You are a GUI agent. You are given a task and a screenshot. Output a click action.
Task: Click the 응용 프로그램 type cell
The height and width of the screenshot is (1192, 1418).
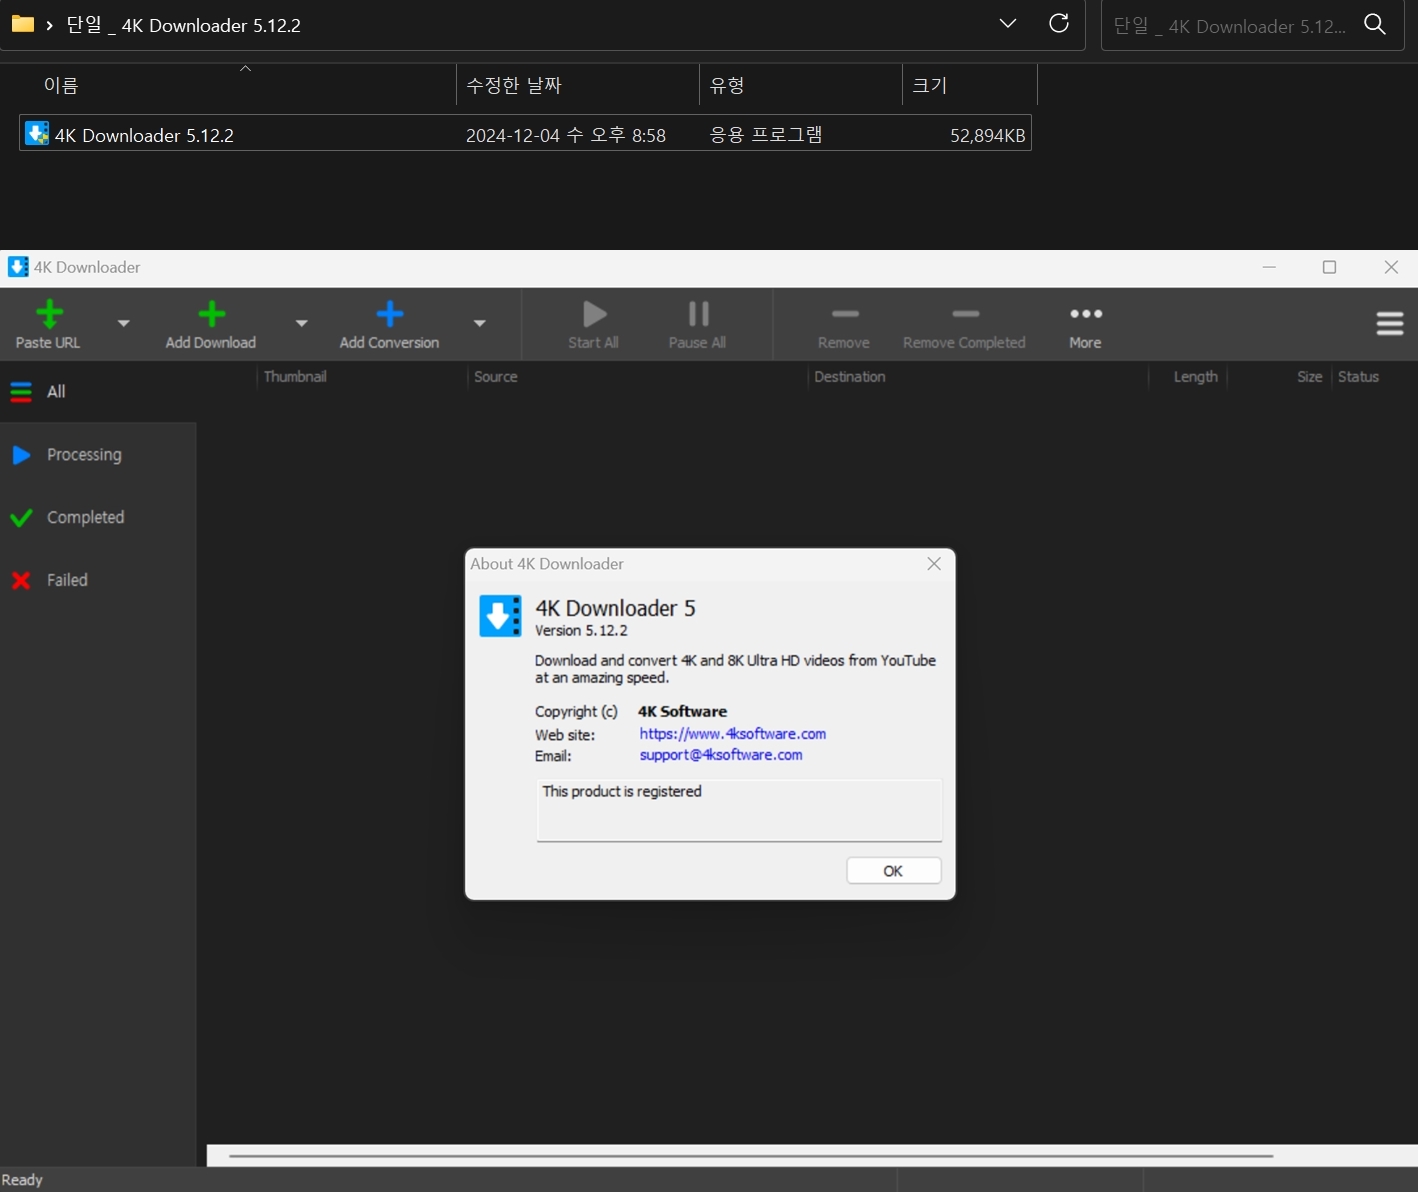[x=766, y=135]
